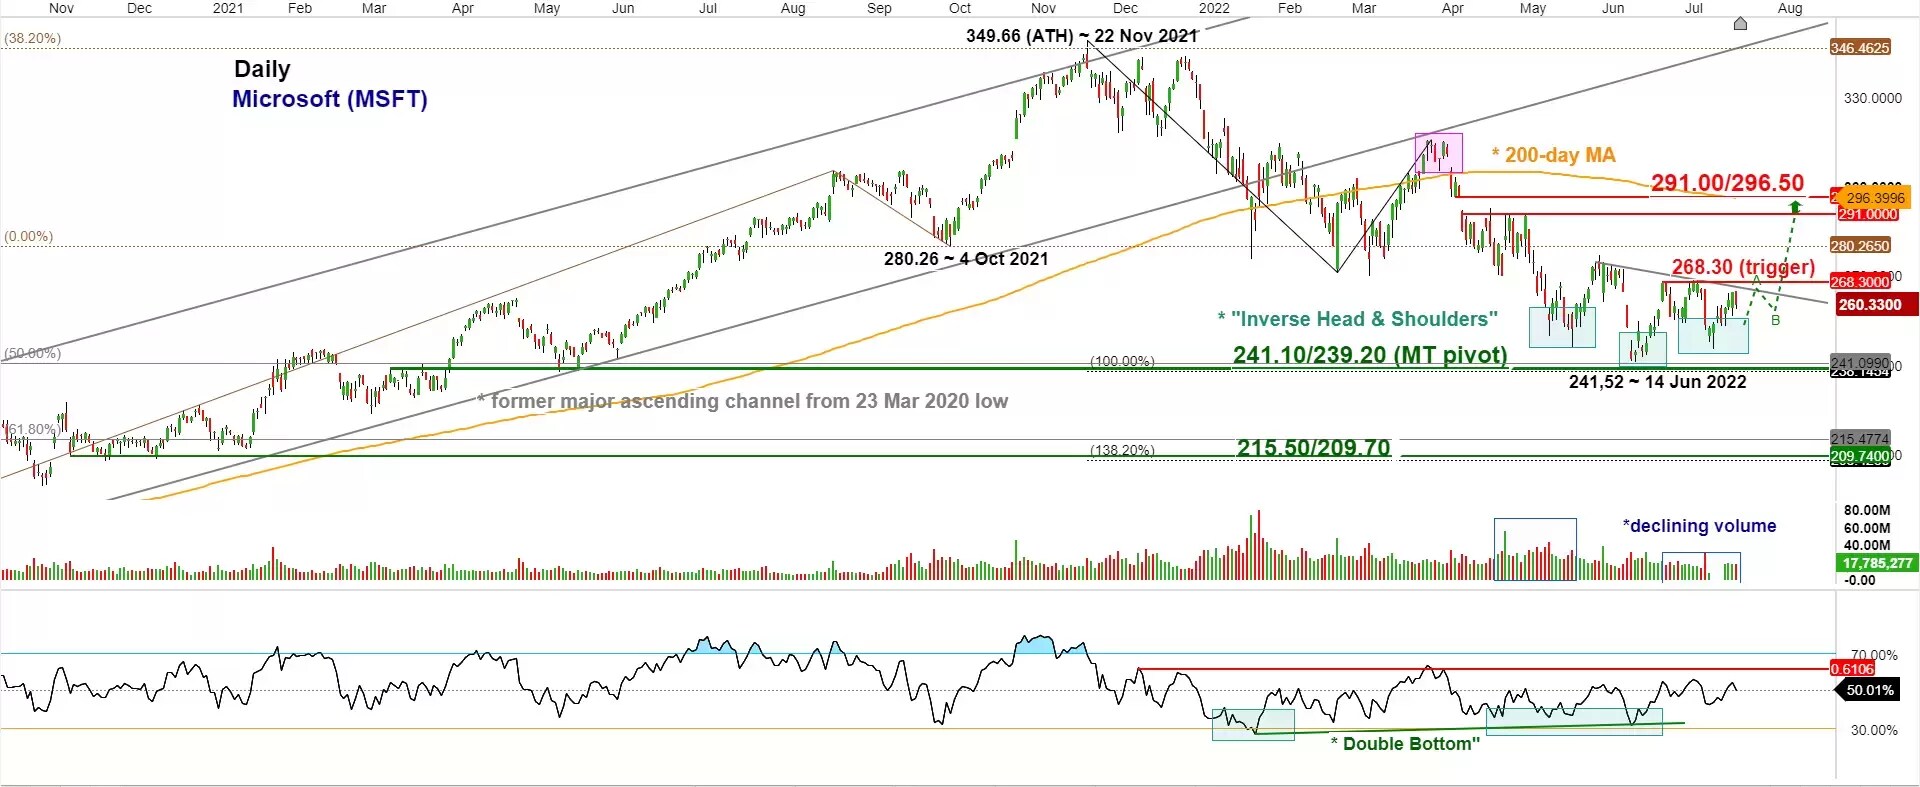Click the 2022 label on the time axis

[x=1214, y=8]
